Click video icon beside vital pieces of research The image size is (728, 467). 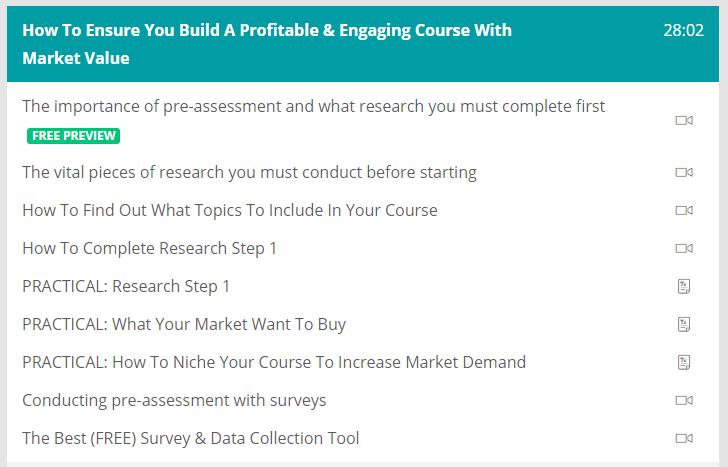point(684,172)
